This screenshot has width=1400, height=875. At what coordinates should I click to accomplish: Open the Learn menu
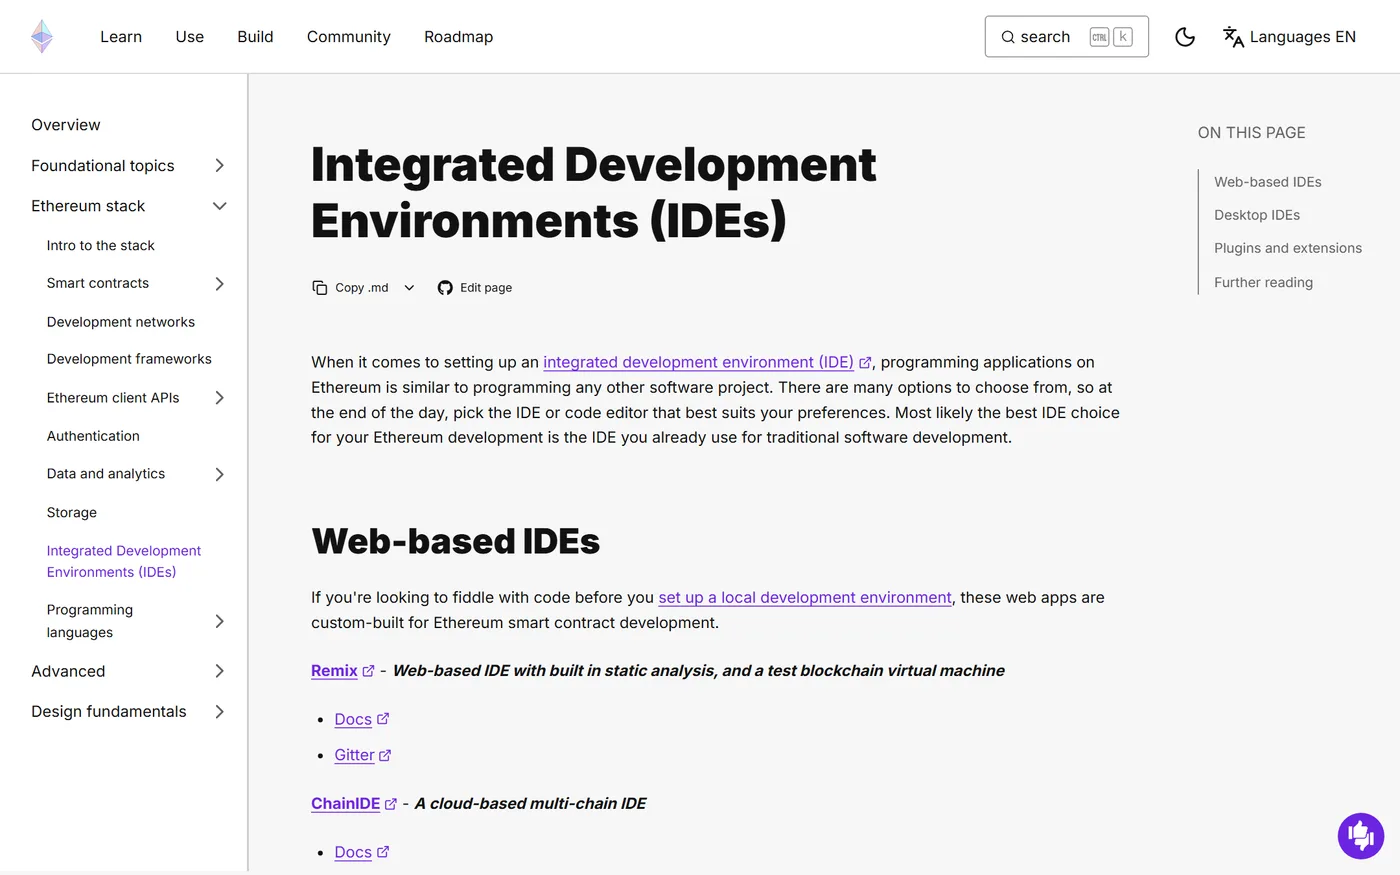[x=121, y=37]
